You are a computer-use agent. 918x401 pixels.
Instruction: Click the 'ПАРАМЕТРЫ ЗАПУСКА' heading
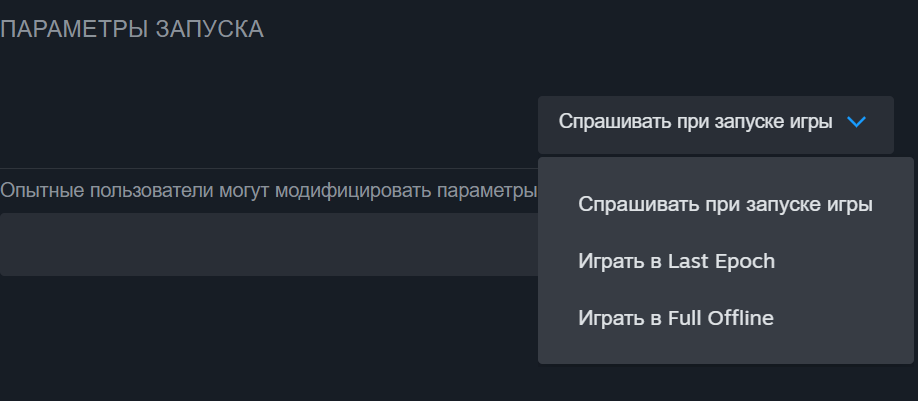pyautogui.click(x=132, y=30)
